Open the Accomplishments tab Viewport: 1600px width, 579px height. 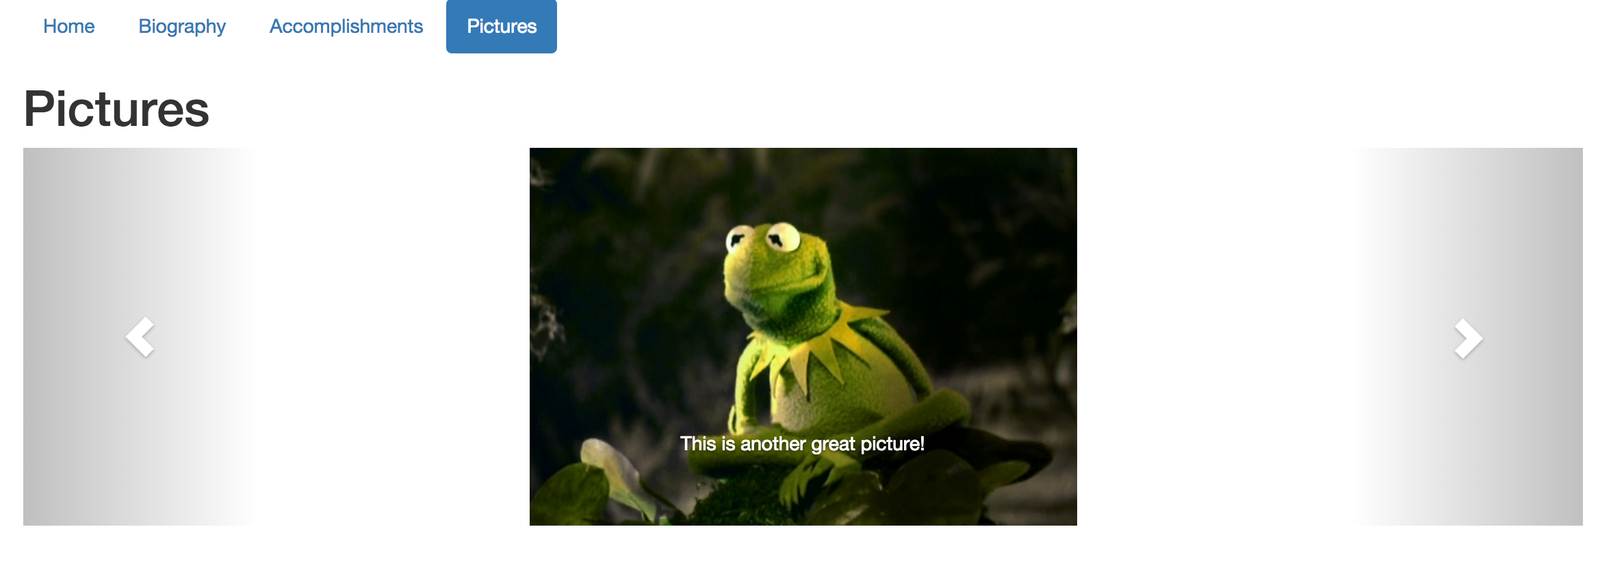pyautogui.click(x=346, y=26)
